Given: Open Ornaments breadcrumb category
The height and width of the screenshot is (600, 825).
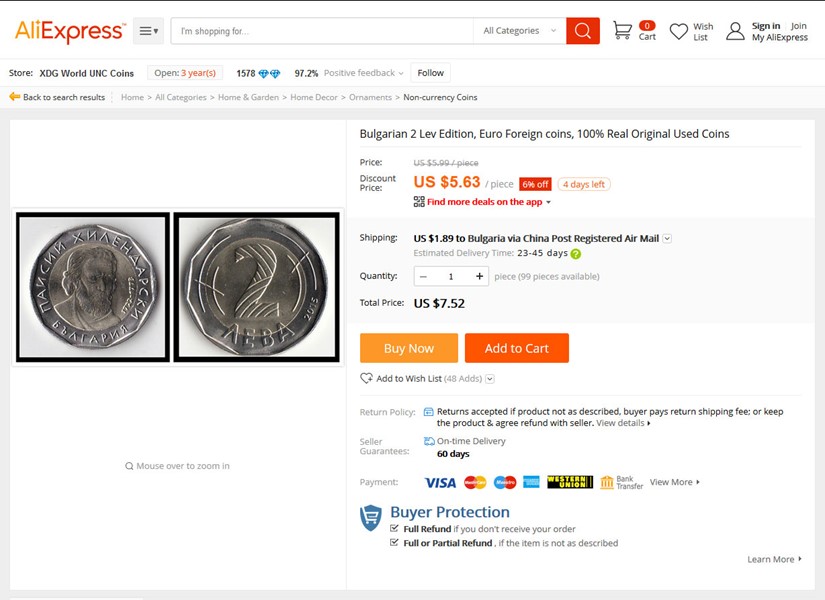Looking at the screenshot, I should tap(370, 97).
